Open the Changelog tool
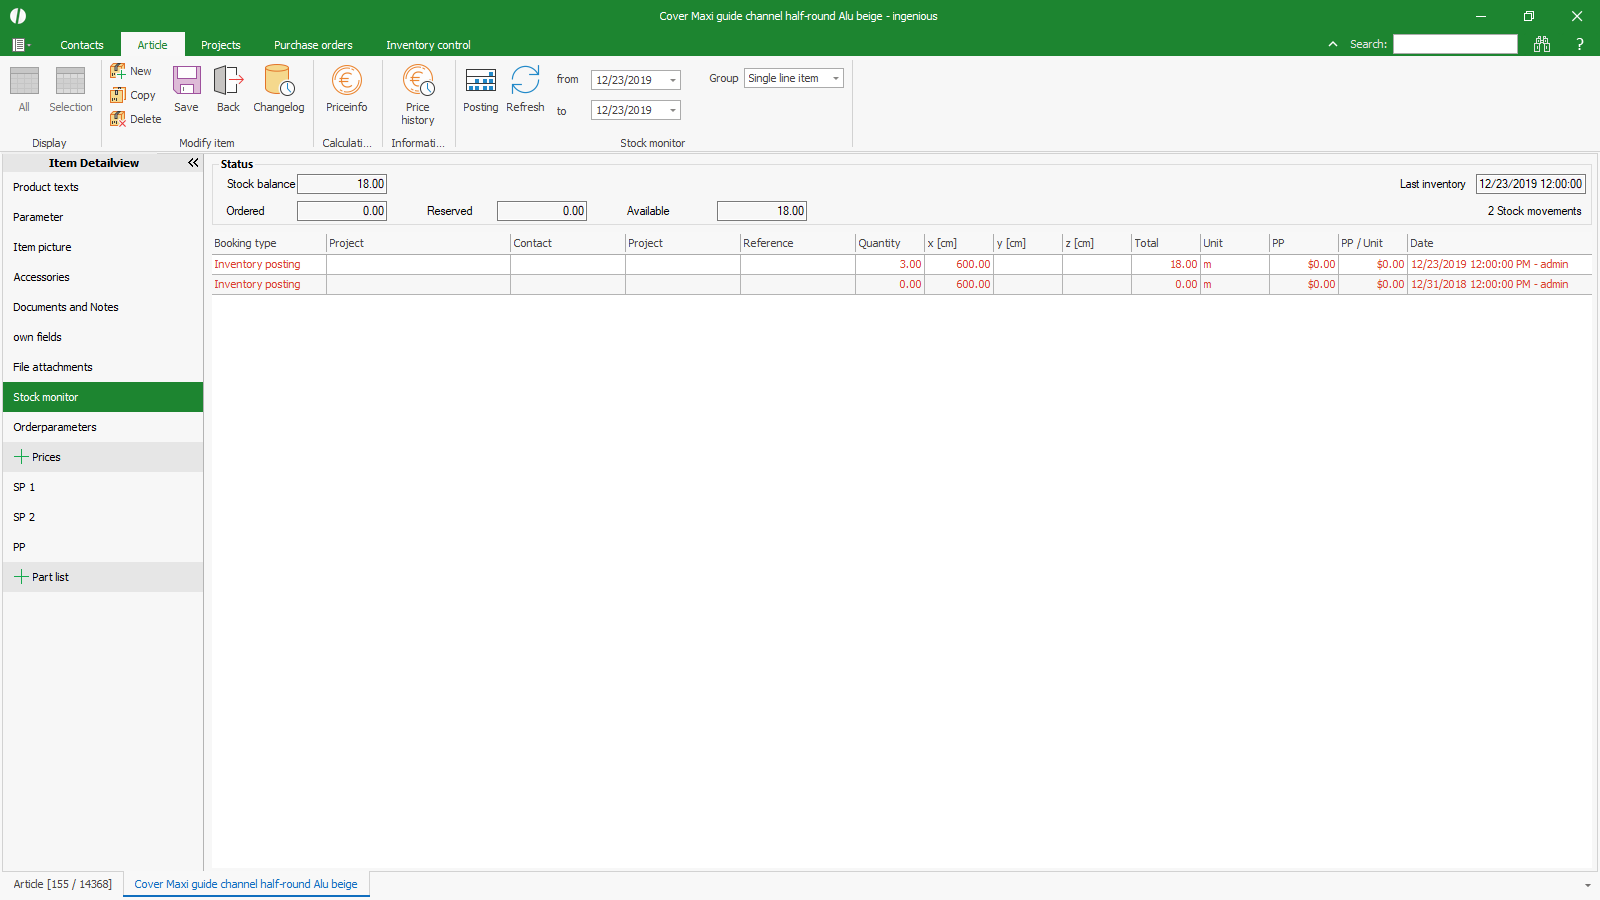Screen dimensions: 1600x900 (x=278, y=89)
